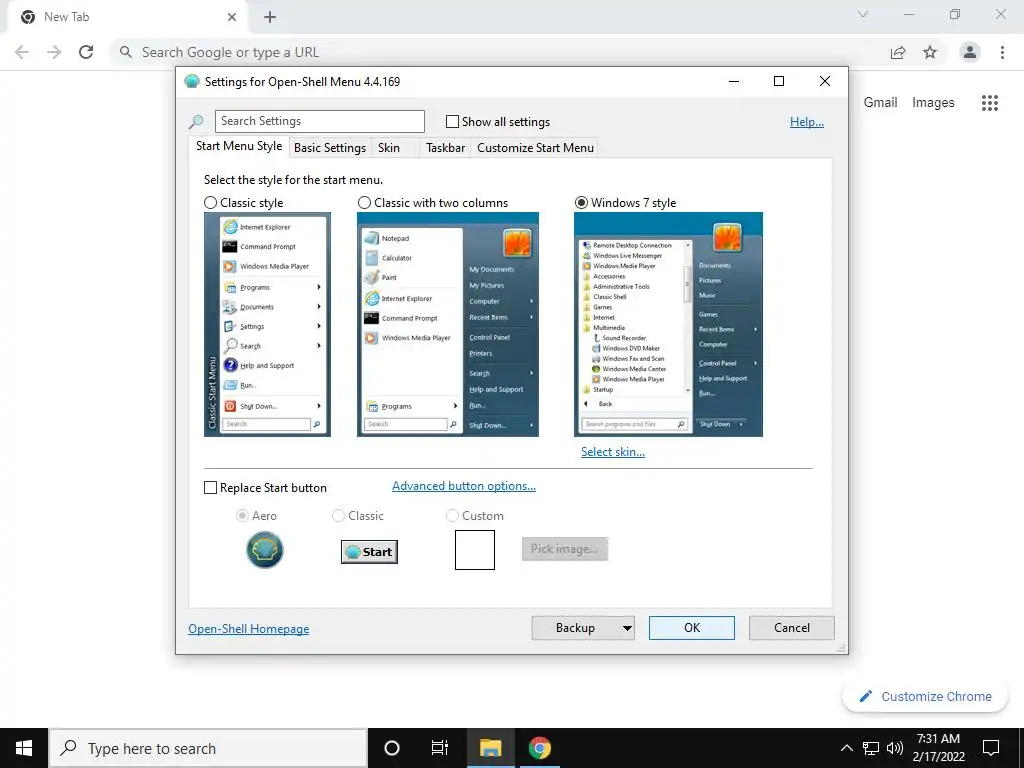Open the Backup dropdown arrow
This screenshot has height=768, width=1024.
coord(627,628)
